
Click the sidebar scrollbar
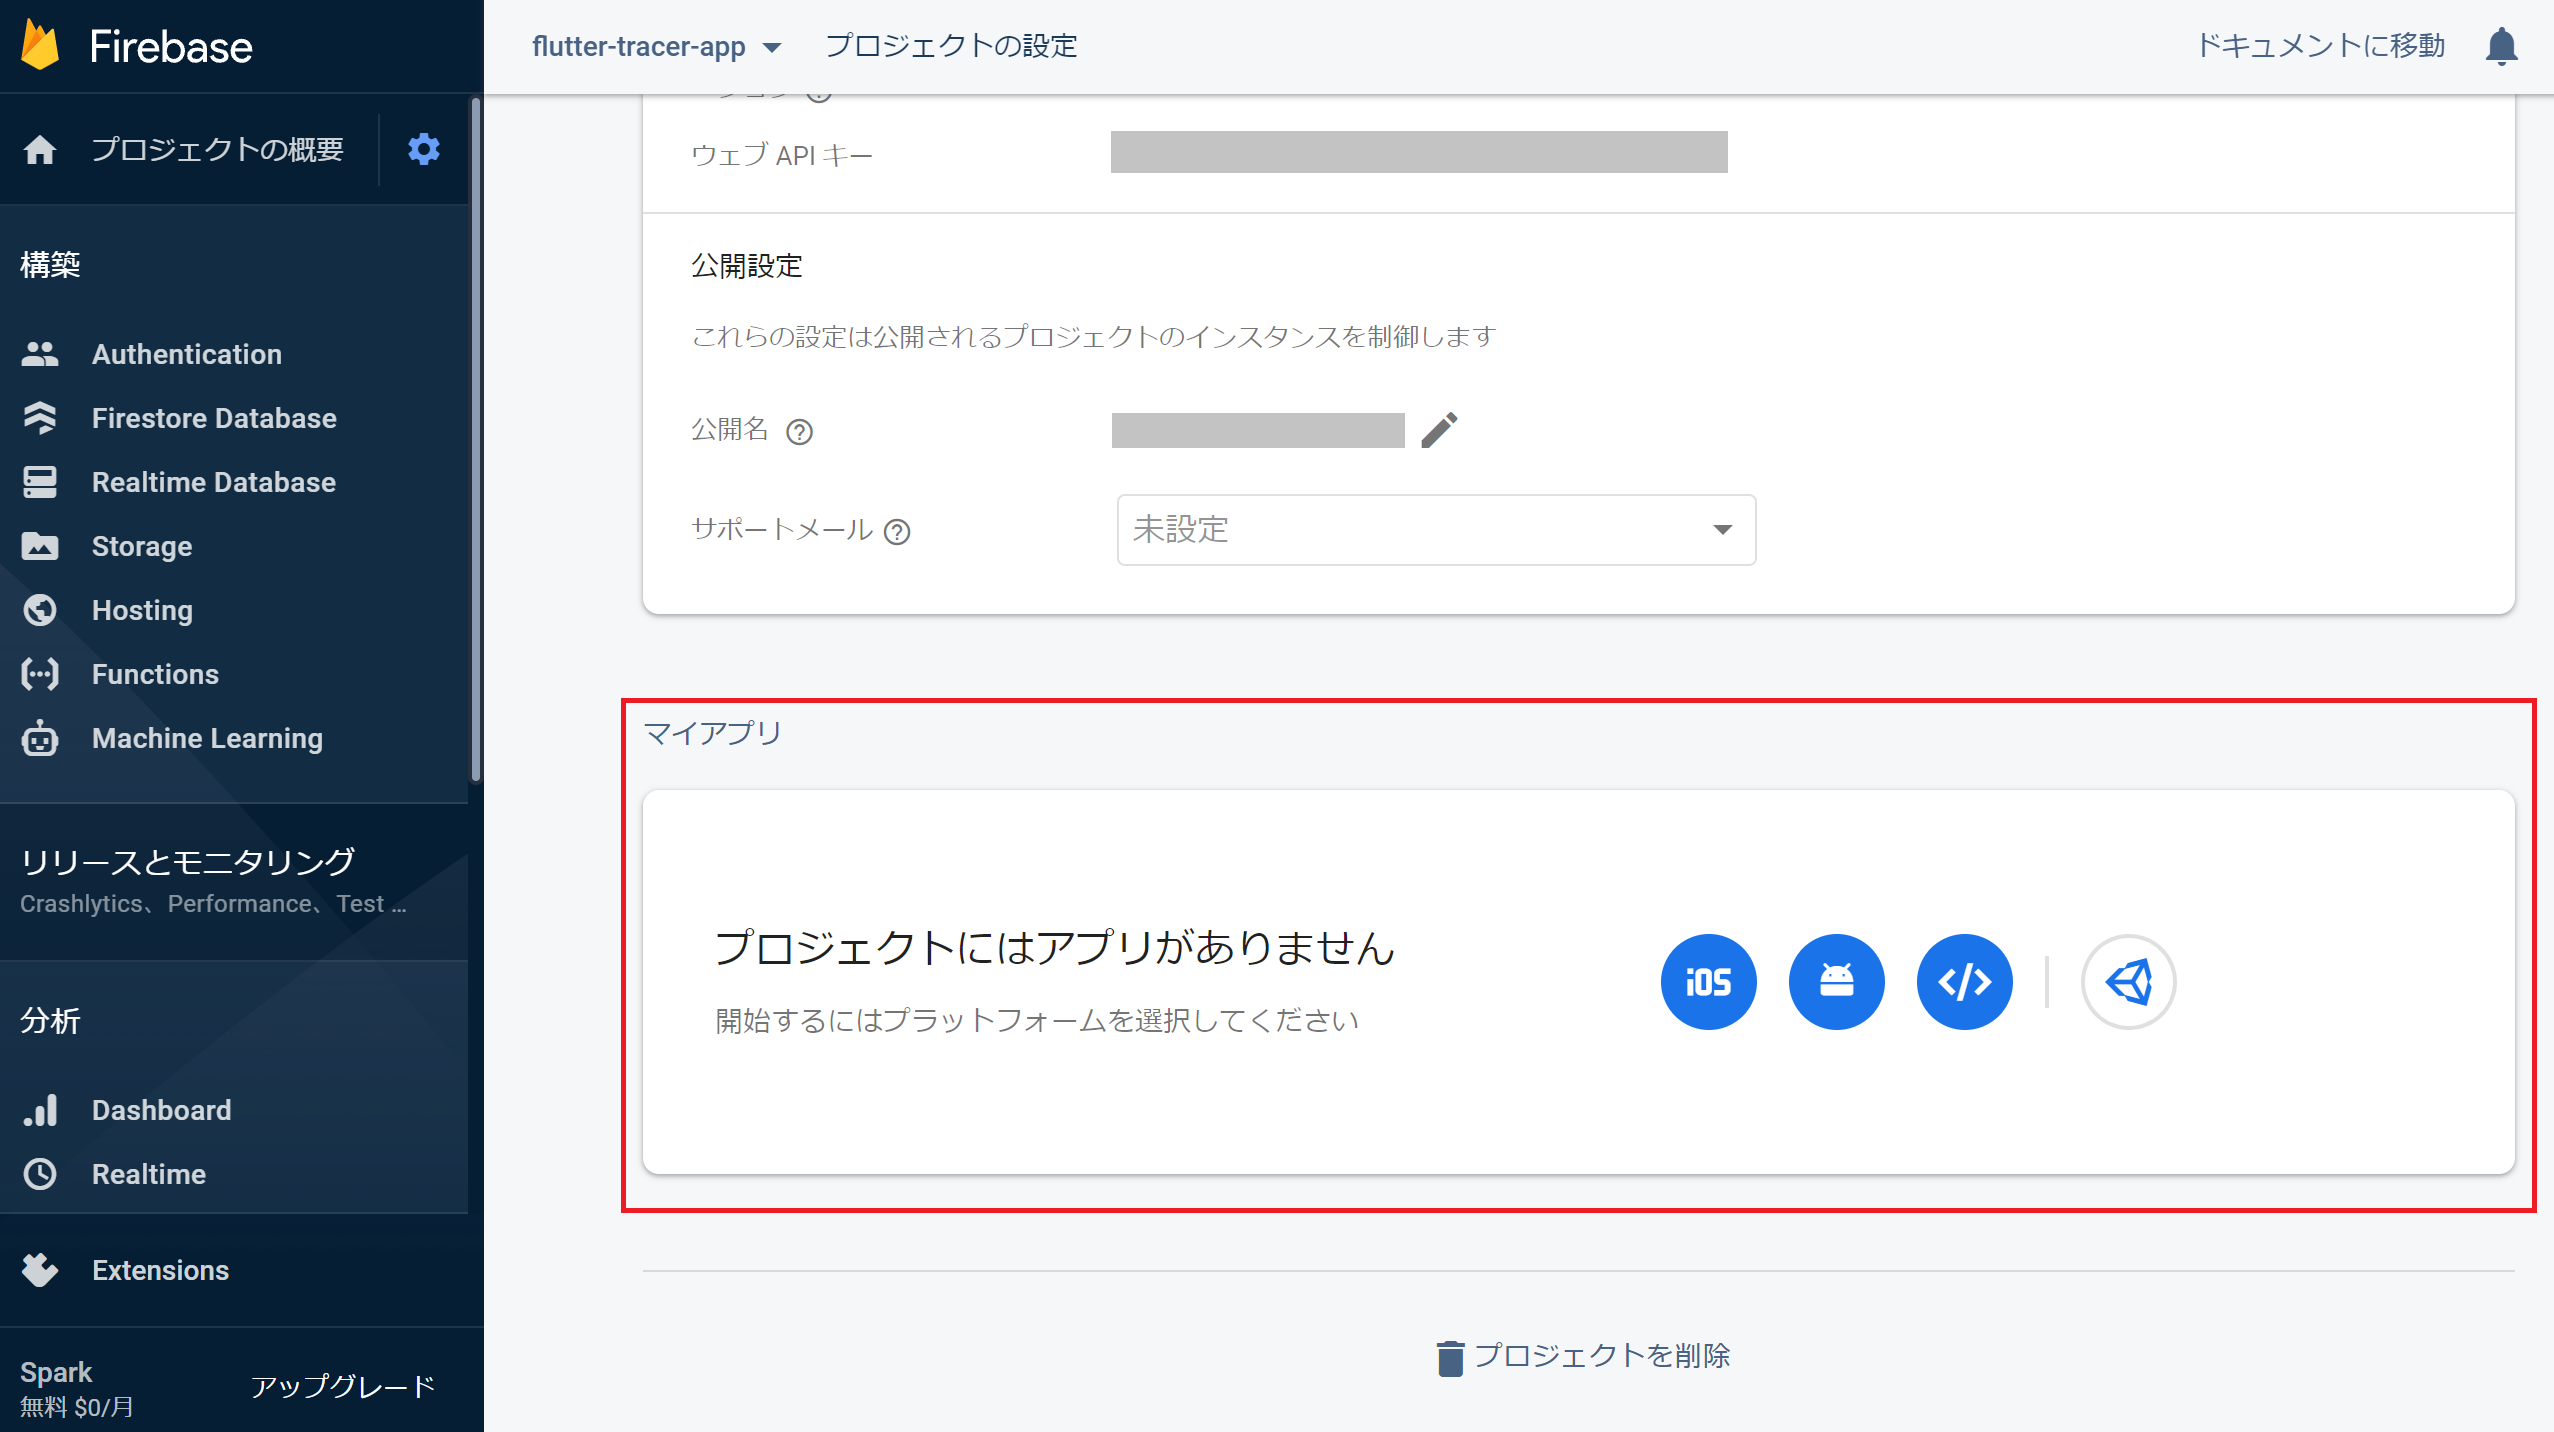476,440
